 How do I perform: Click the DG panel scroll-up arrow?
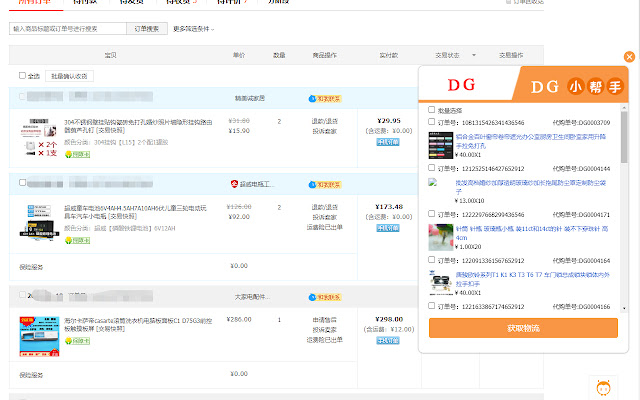[624, 108]
